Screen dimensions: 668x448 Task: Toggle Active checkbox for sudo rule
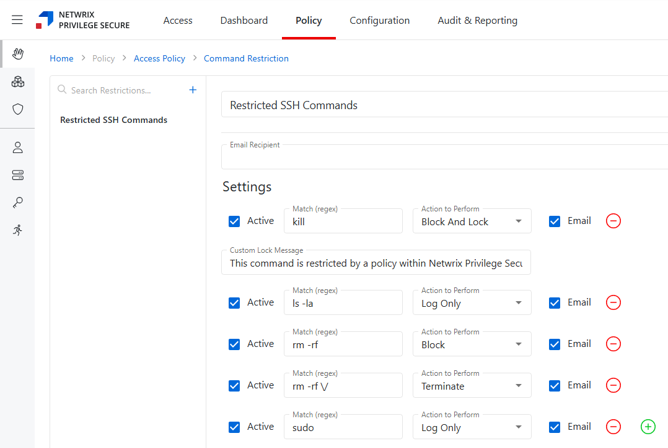pos(234,427)
